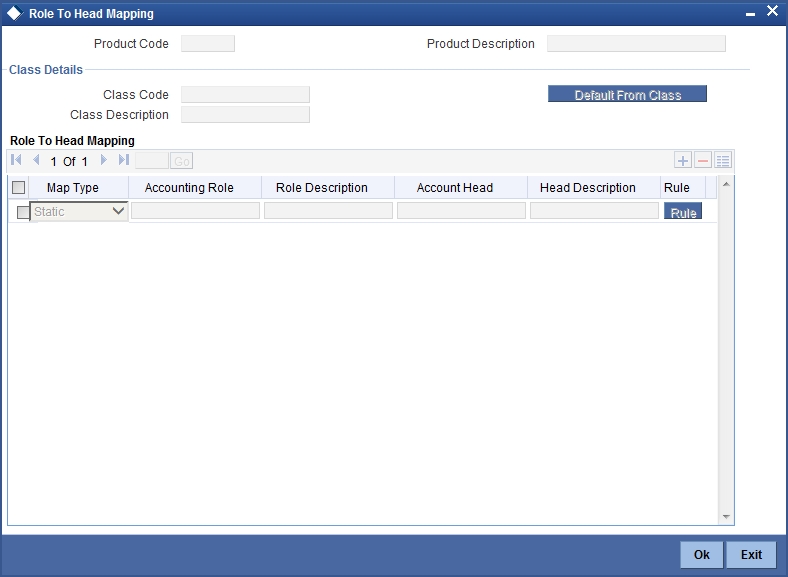The height and width of the screenshot is (577, 788).
Task: Open single record view icon
Action: (x=723, y=161)
